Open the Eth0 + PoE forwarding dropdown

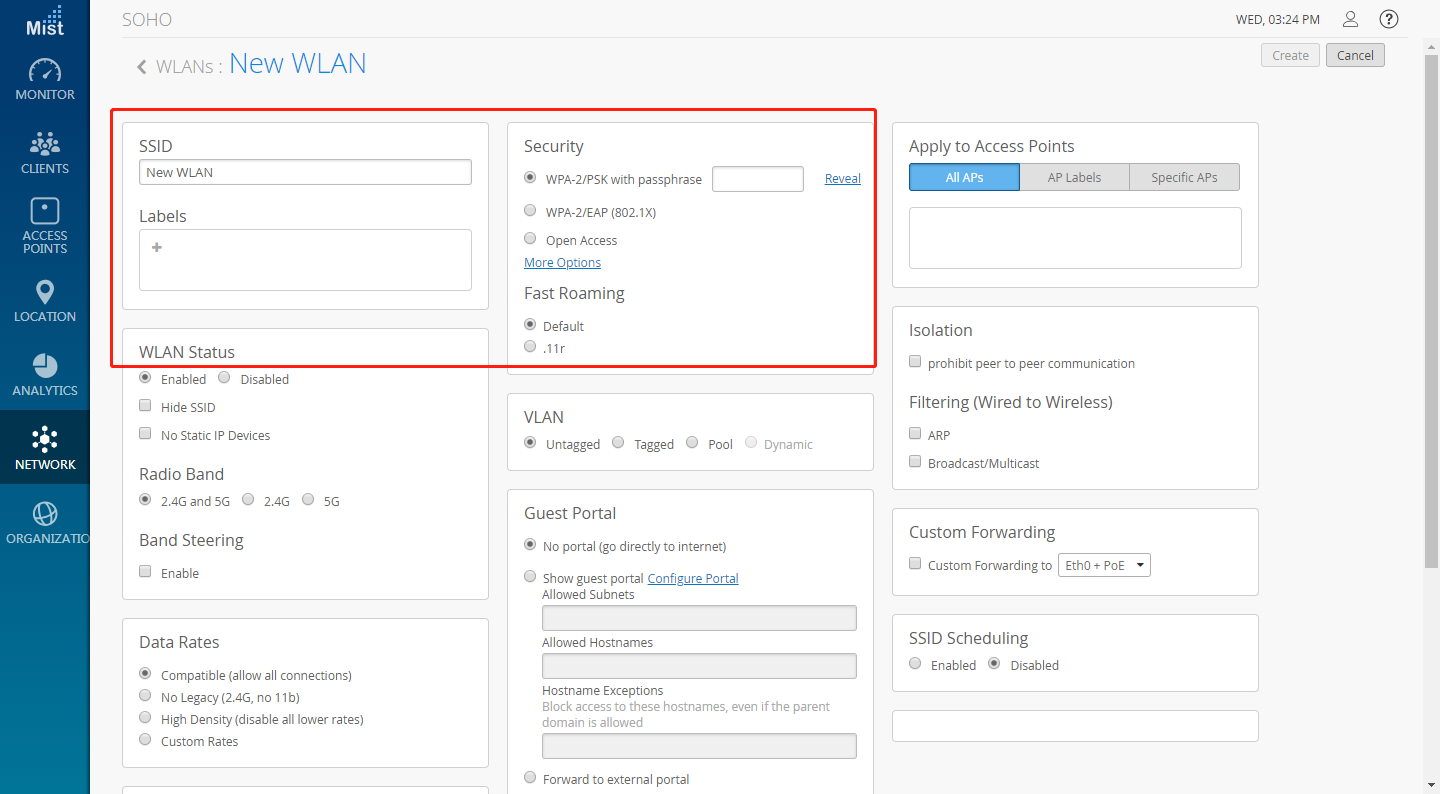coord(1104,565)
